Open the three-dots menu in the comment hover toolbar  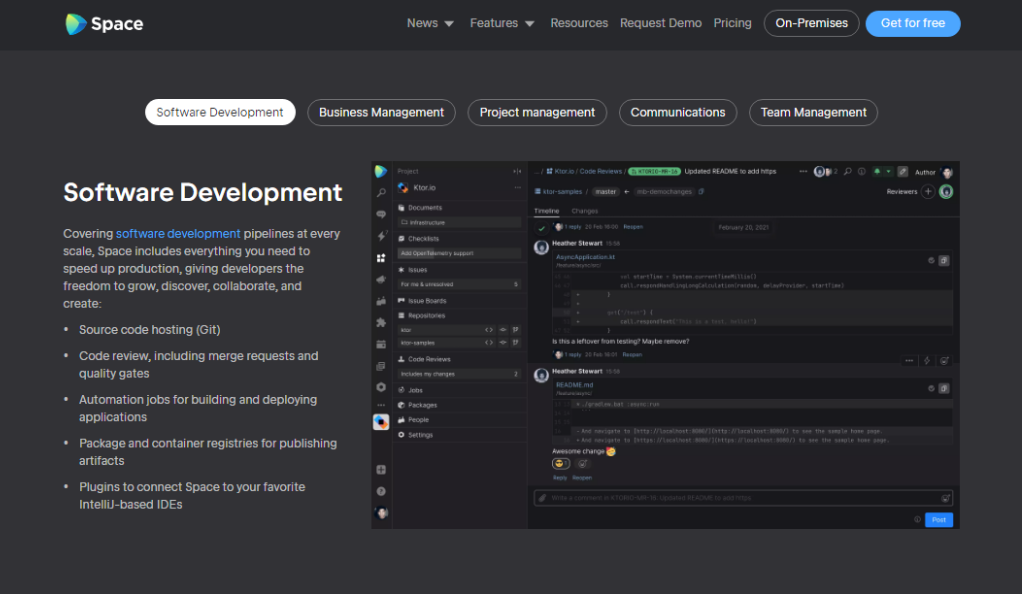coord(909,361)
